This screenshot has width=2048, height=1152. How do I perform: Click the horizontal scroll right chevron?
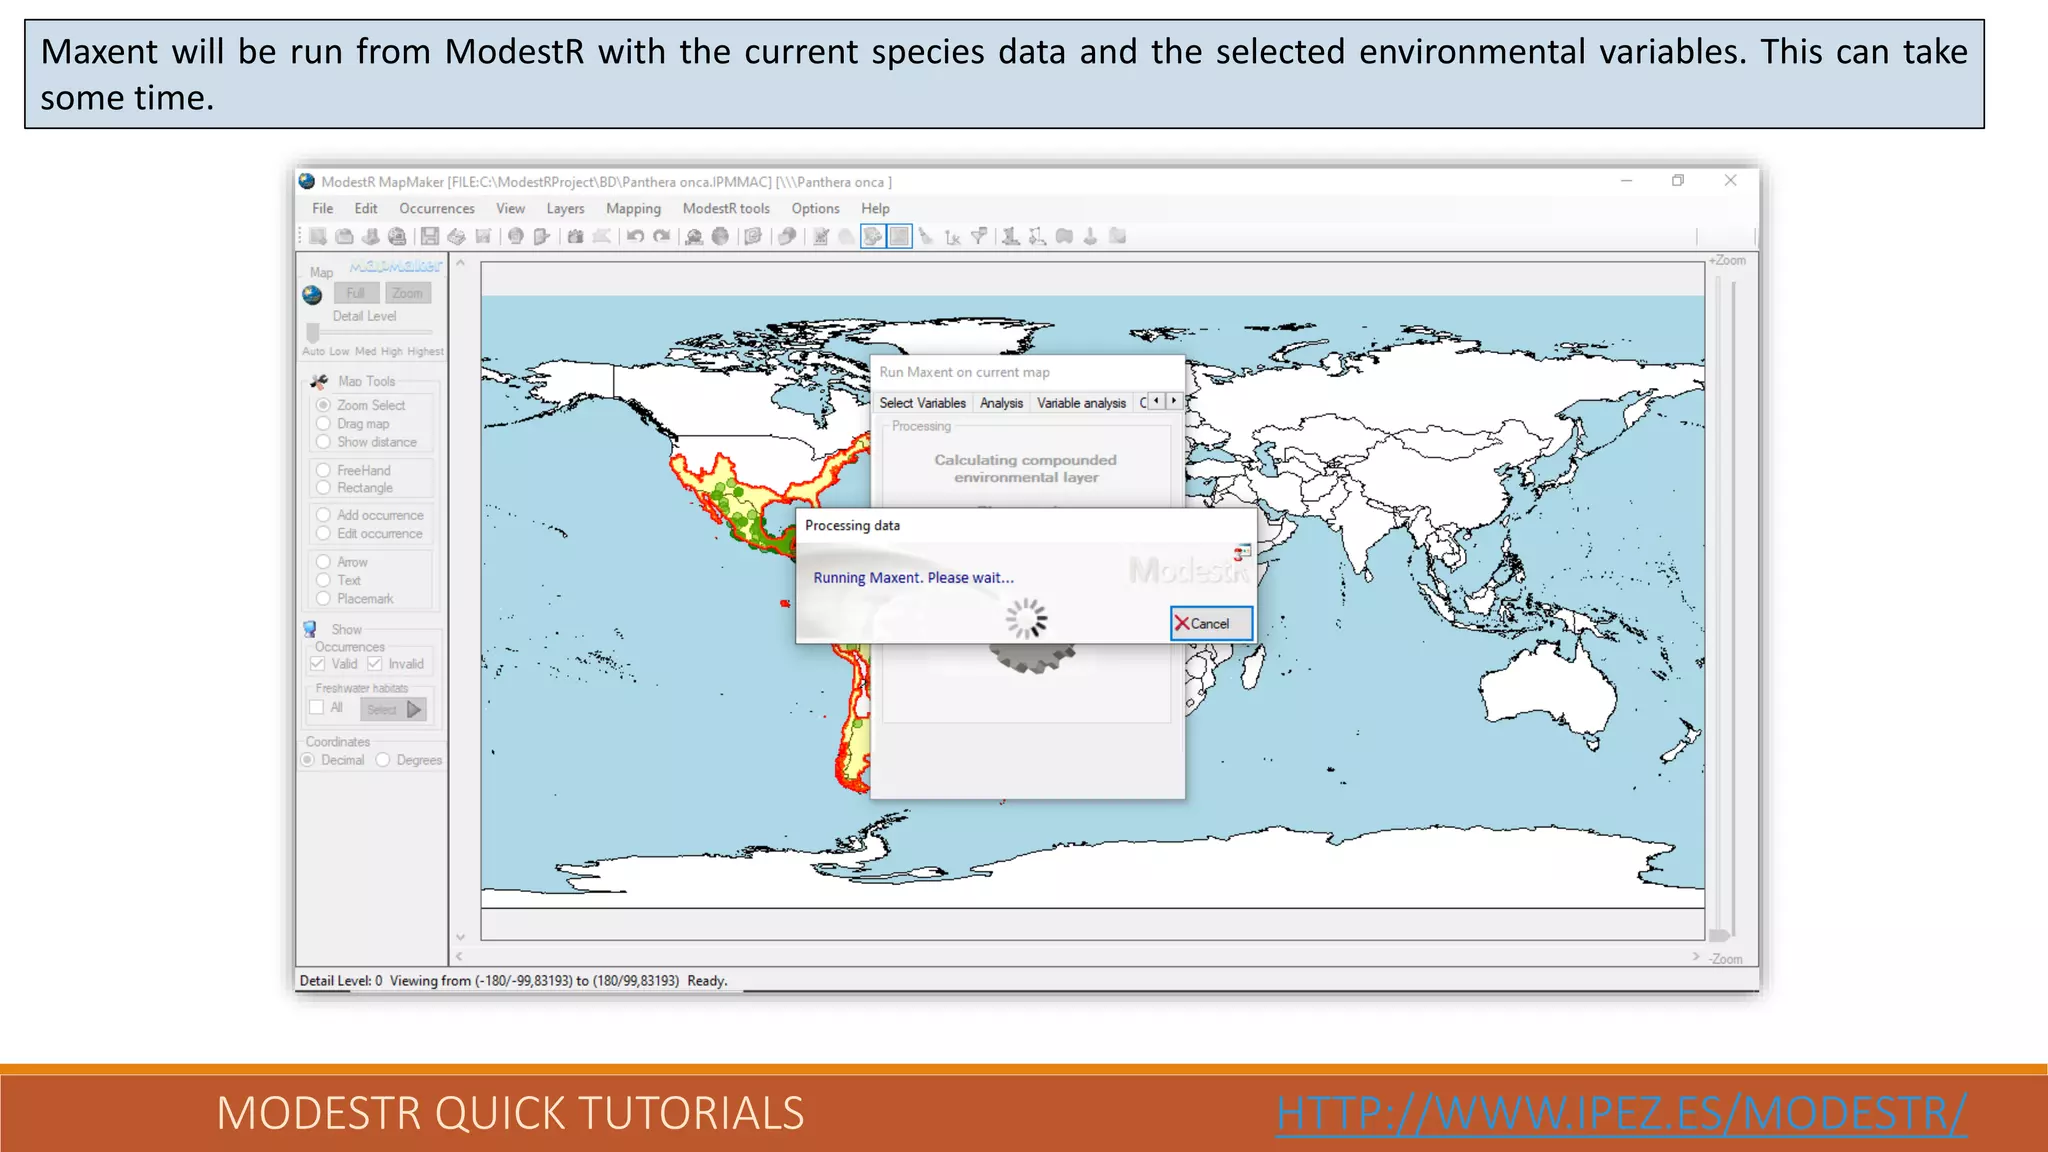[1696, 956]
